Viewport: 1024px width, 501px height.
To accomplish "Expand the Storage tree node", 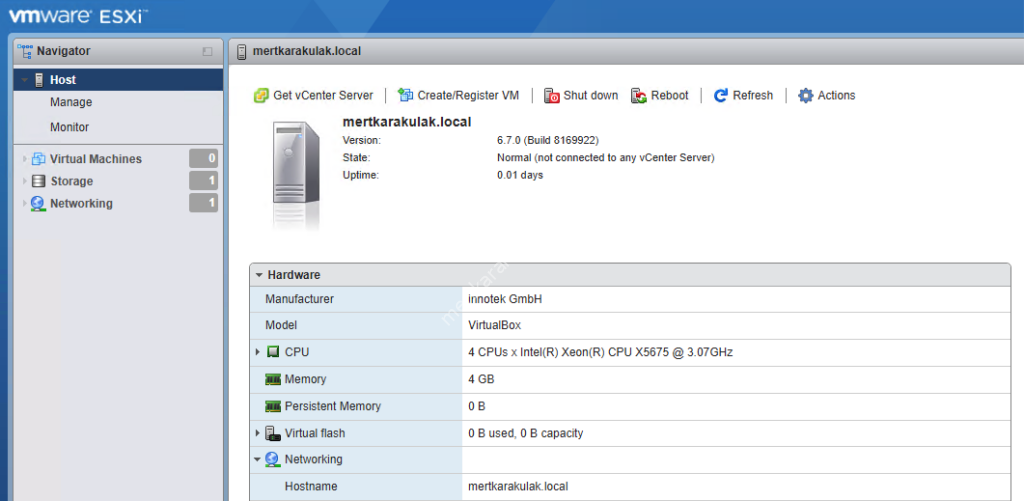I will point(25,181).
